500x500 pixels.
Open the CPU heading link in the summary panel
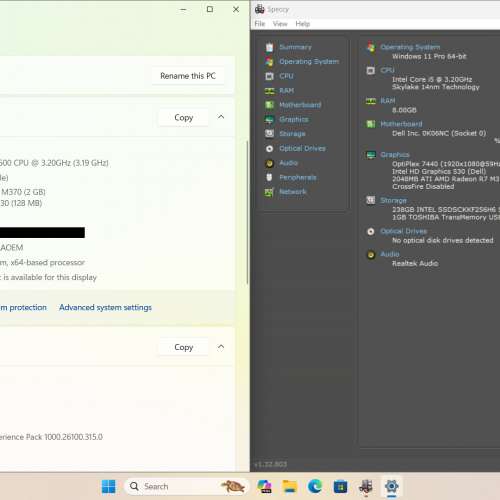point(387,70)
